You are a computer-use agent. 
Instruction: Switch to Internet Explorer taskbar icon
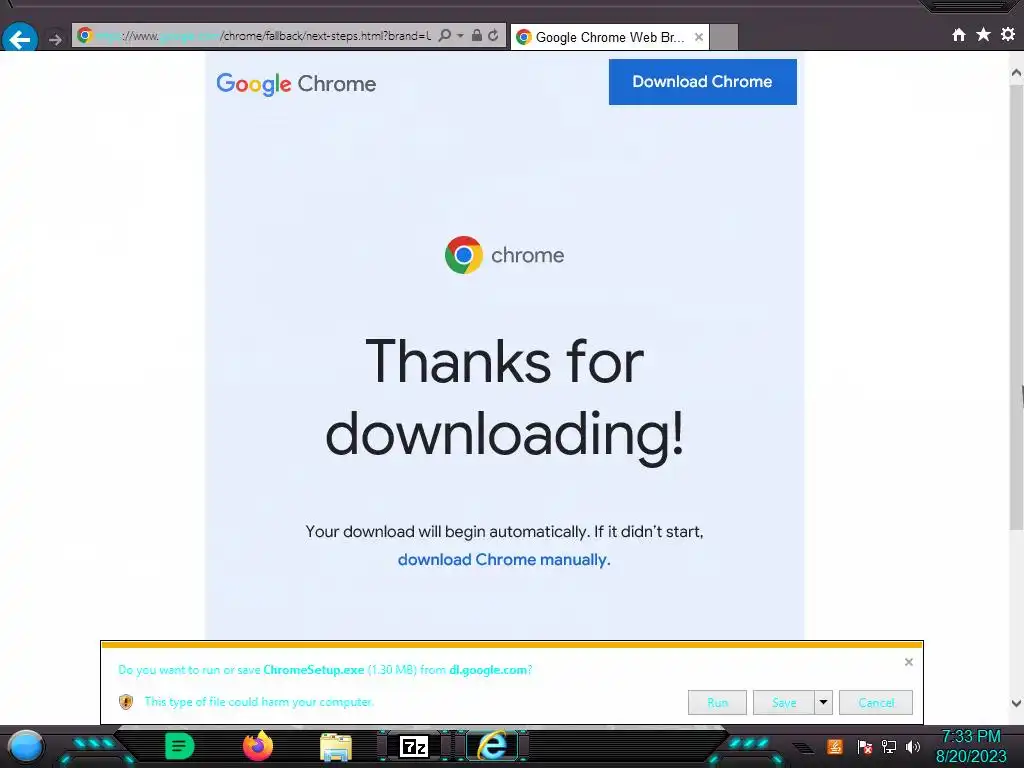(x=492, y=746)
